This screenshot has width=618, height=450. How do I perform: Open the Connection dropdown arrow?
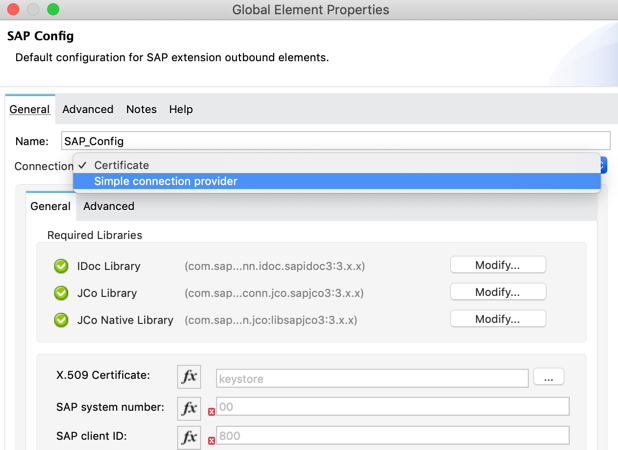603,165
